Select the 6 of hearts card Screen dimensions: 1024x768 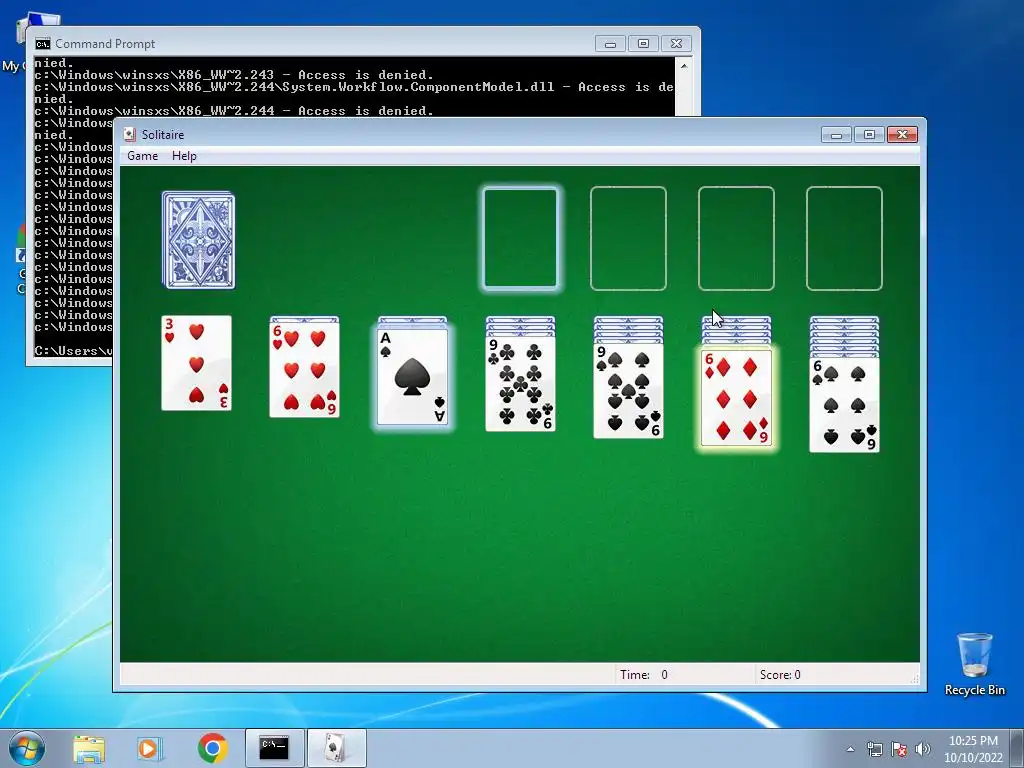pos(304,370)
